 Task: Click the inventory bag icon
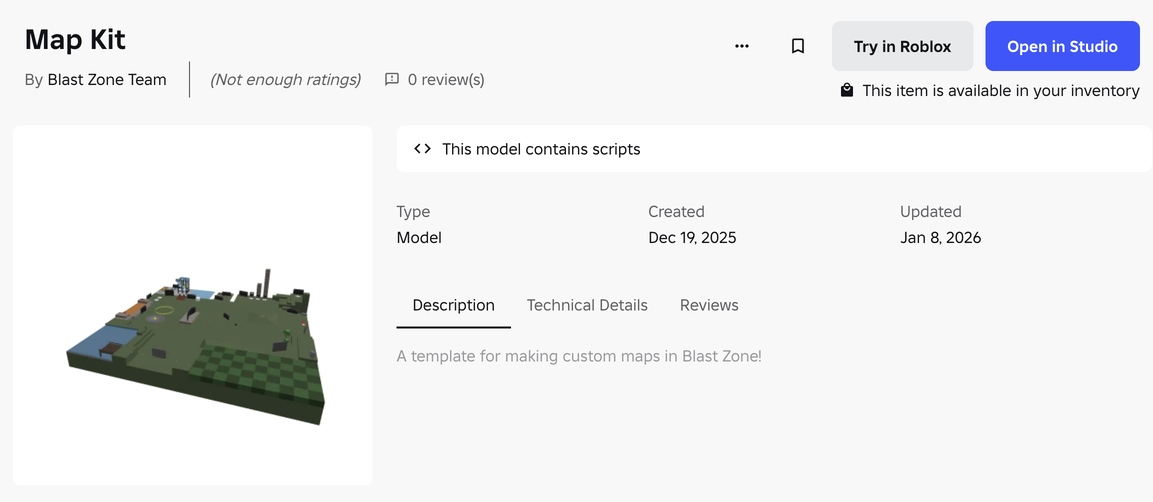point(847,91)
